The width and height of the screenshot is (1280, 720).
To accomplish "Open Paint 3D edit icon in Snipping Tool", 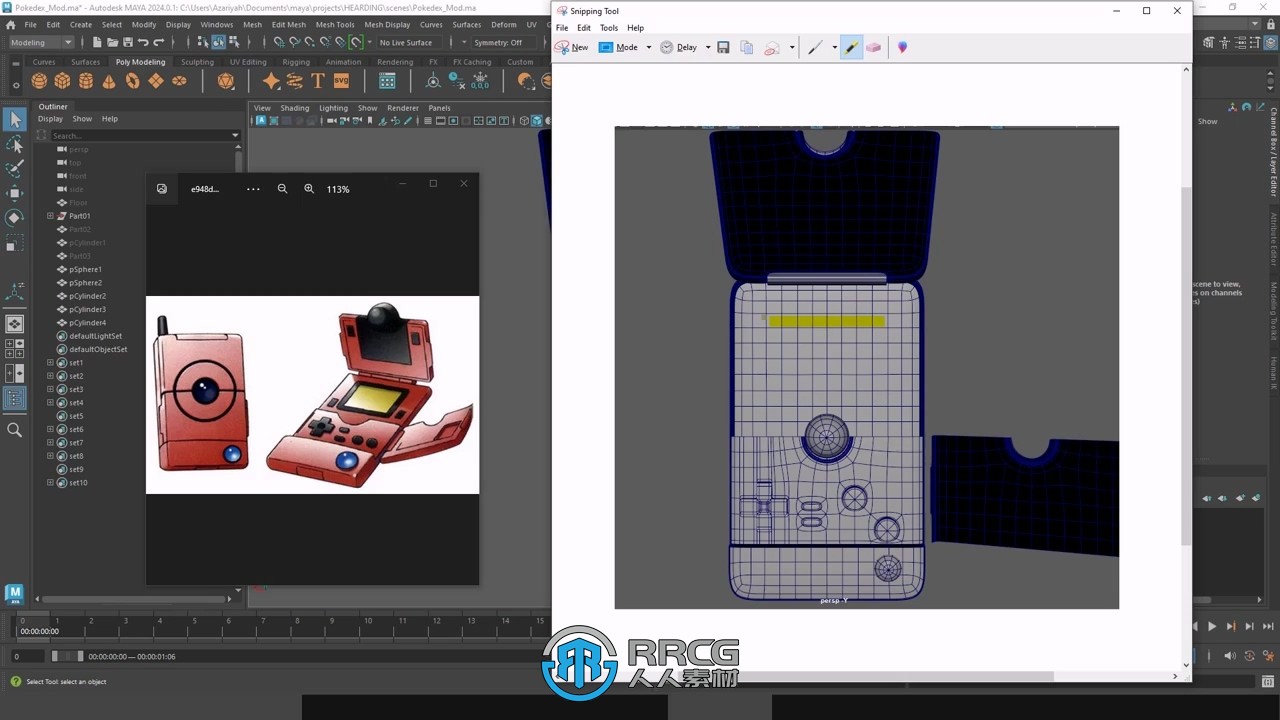I will (x=902, y=47).
